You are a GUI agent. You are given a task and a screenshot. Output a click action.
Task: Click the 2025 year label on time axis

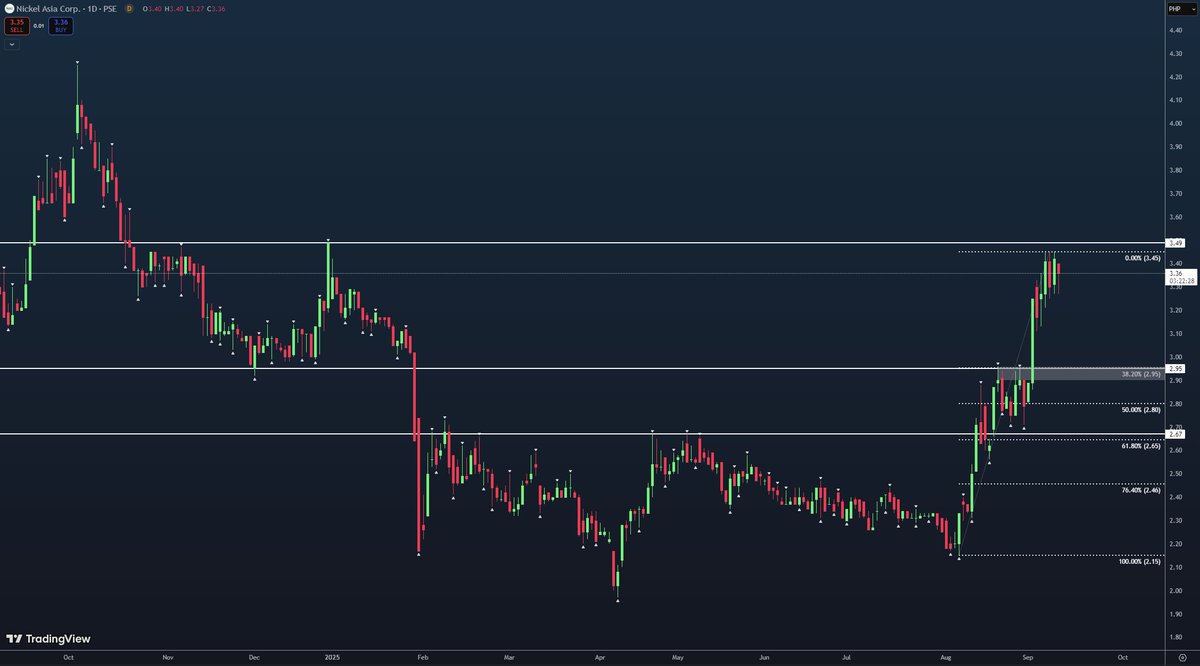[332, 657]
